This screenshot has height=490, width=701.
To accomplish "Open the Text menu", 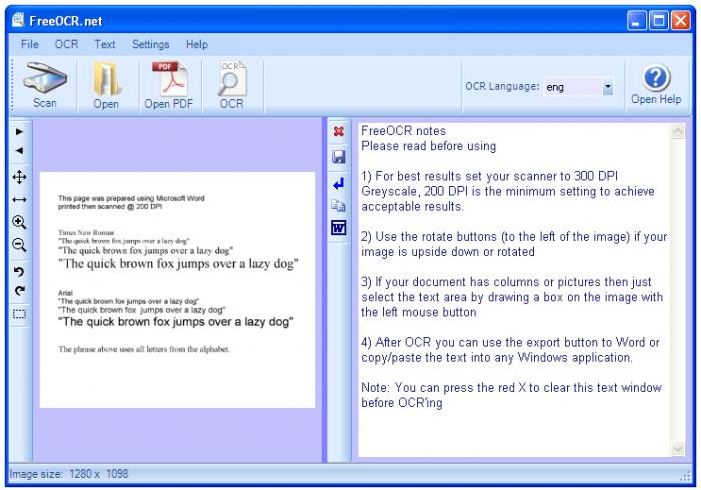I will tap(105, 44).
